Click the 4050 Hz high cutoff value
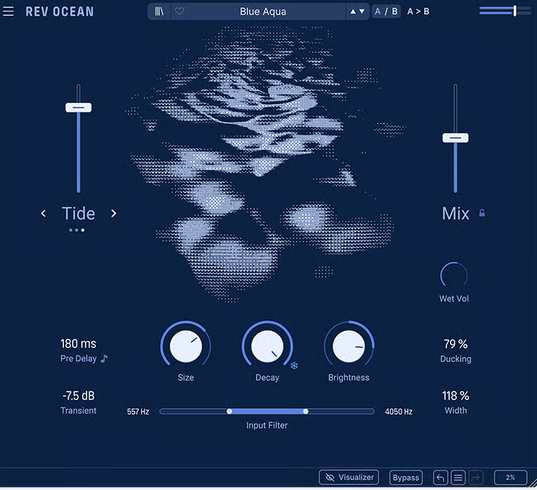This screenshot has height=490, width=537. click(x=398, y=412)
